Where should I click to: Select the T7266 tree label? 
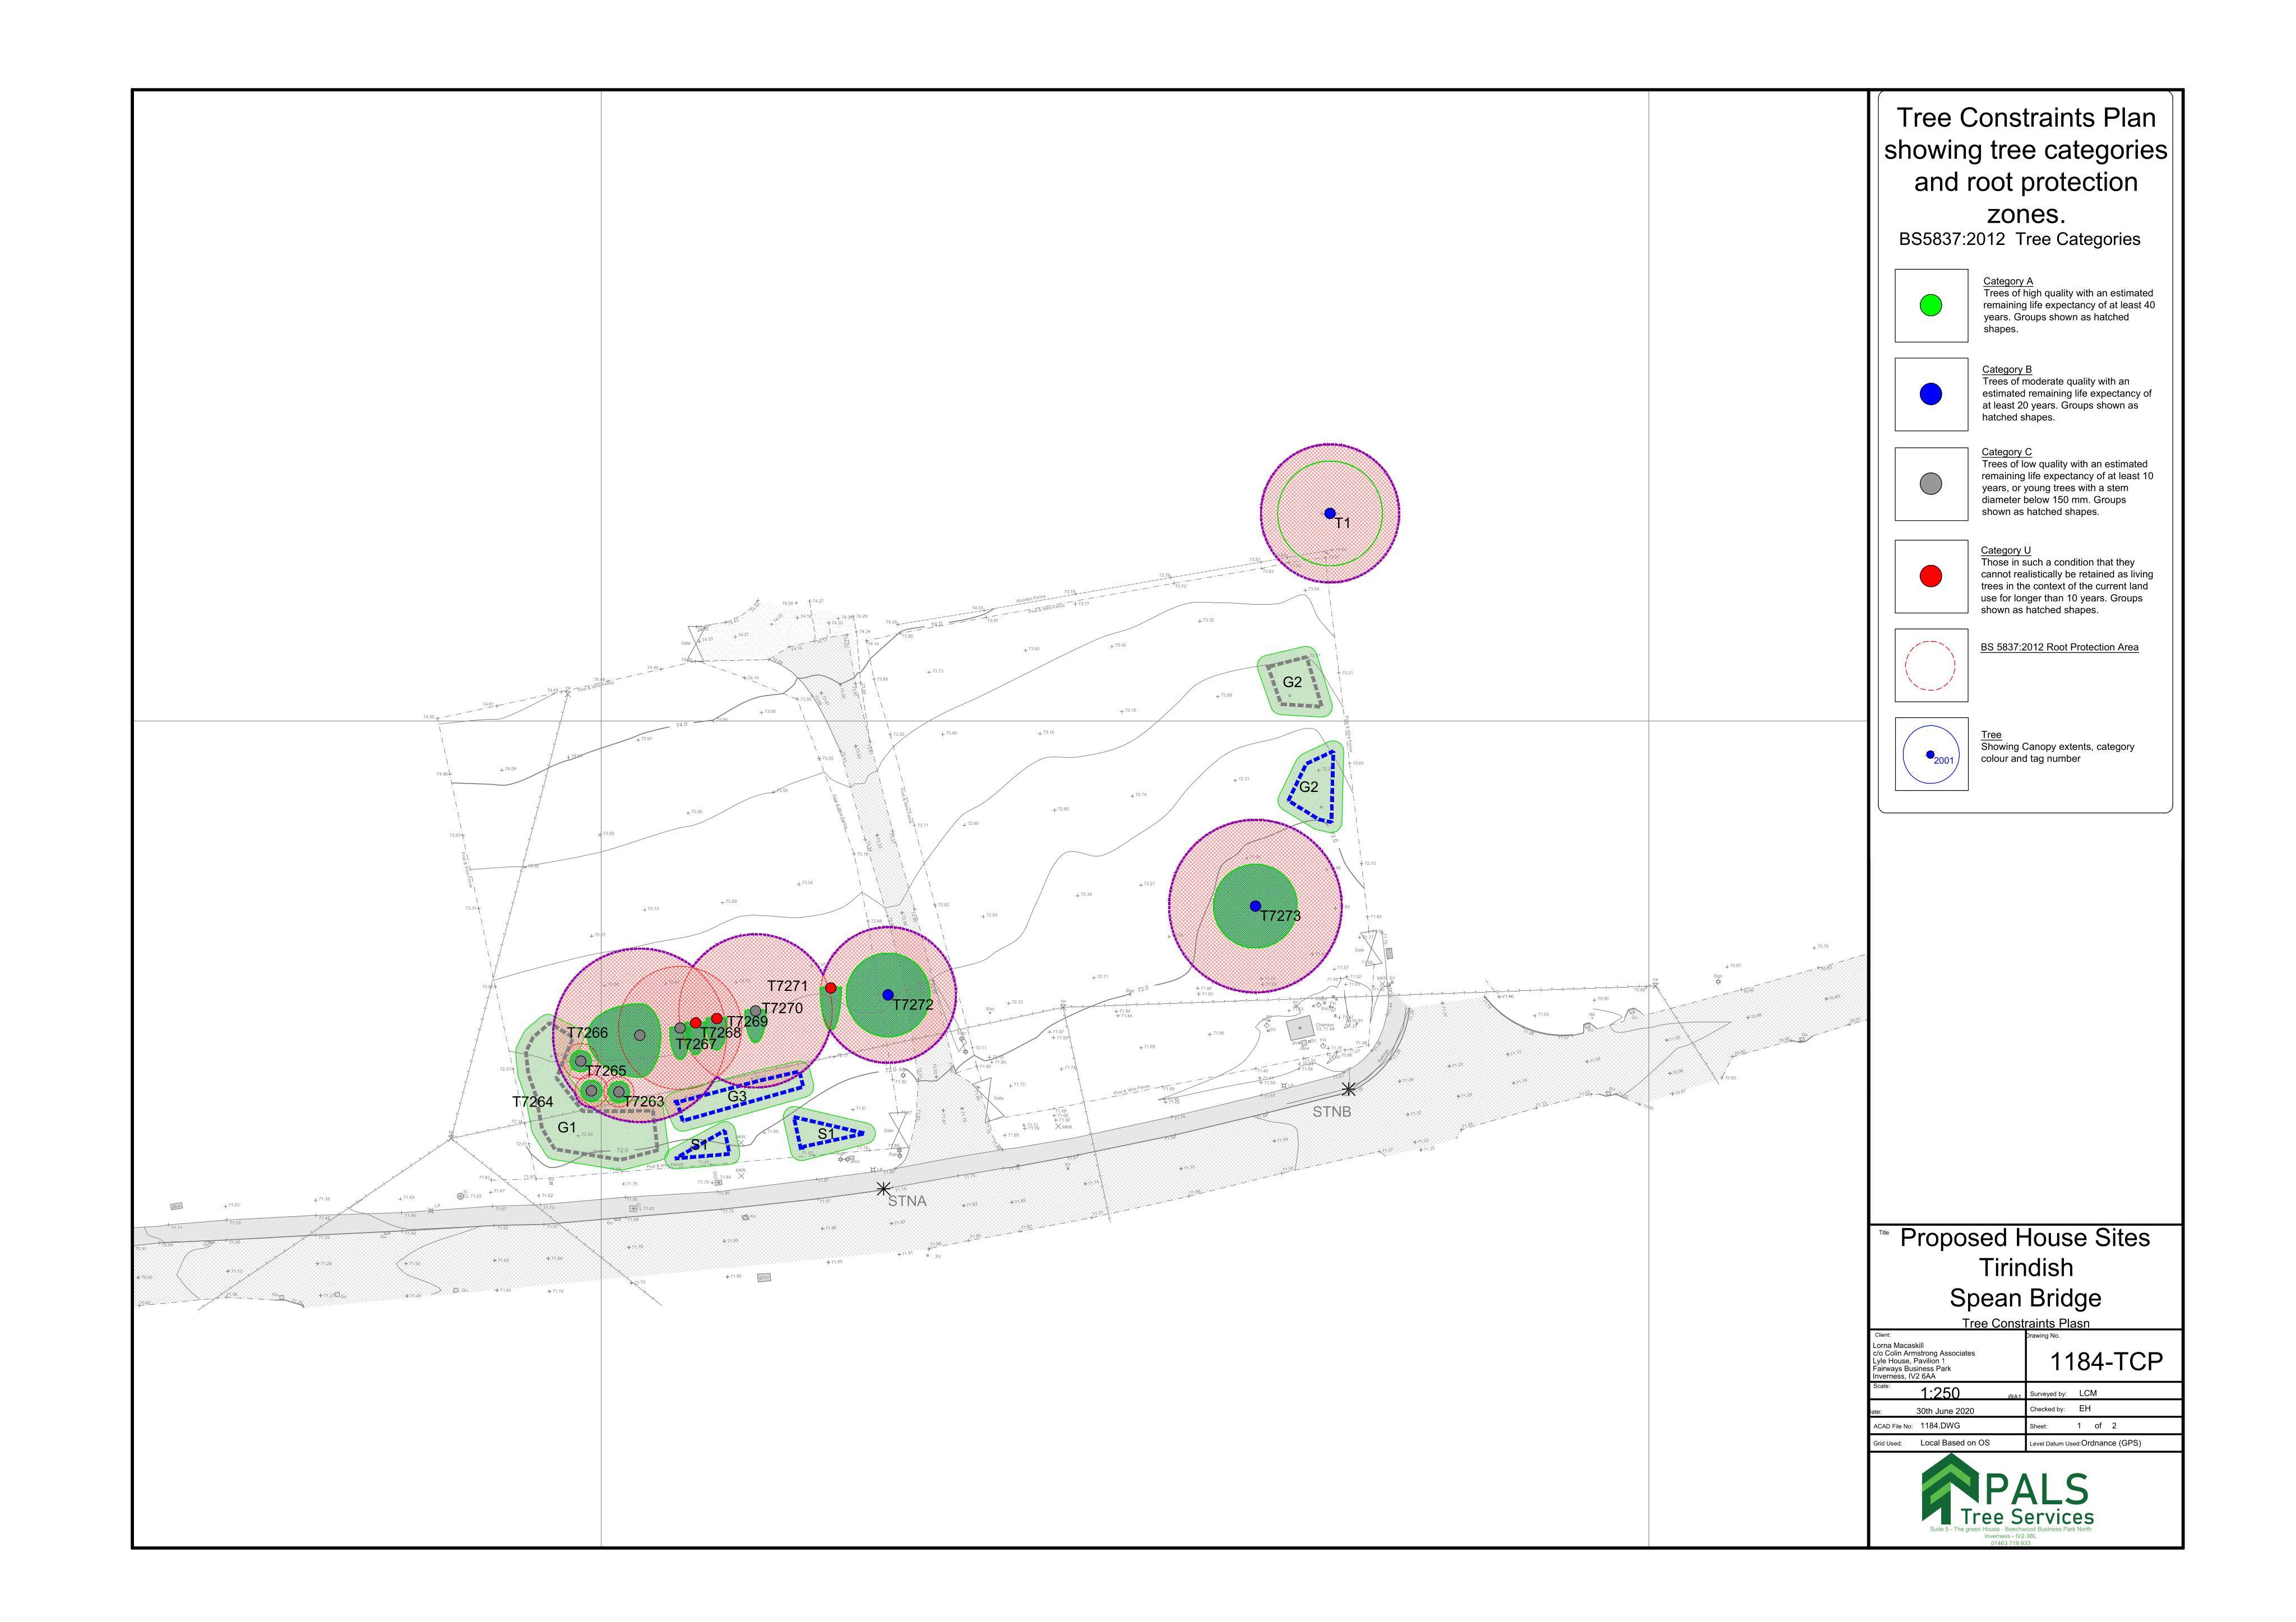click(587, 1033)
